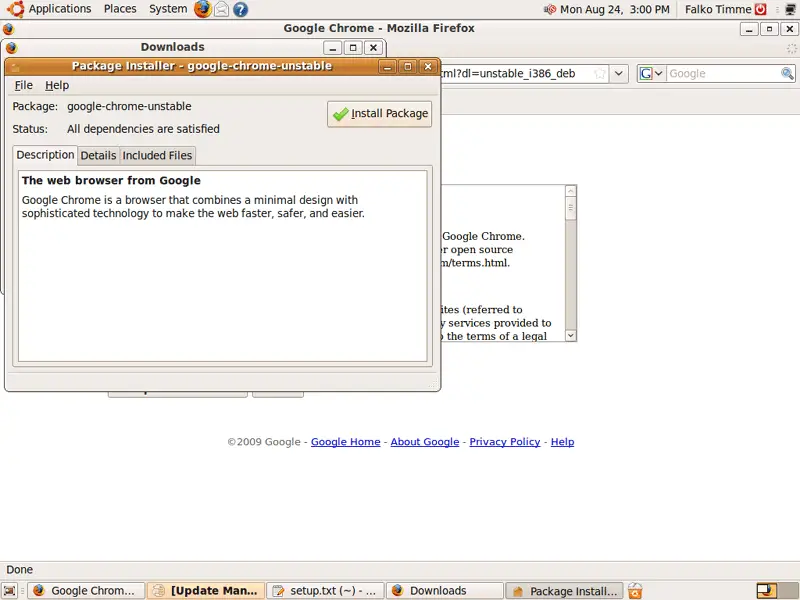Switch to the Details tab
The width and height of the screenshot is (800, 600).
click(x=98, y=155)
